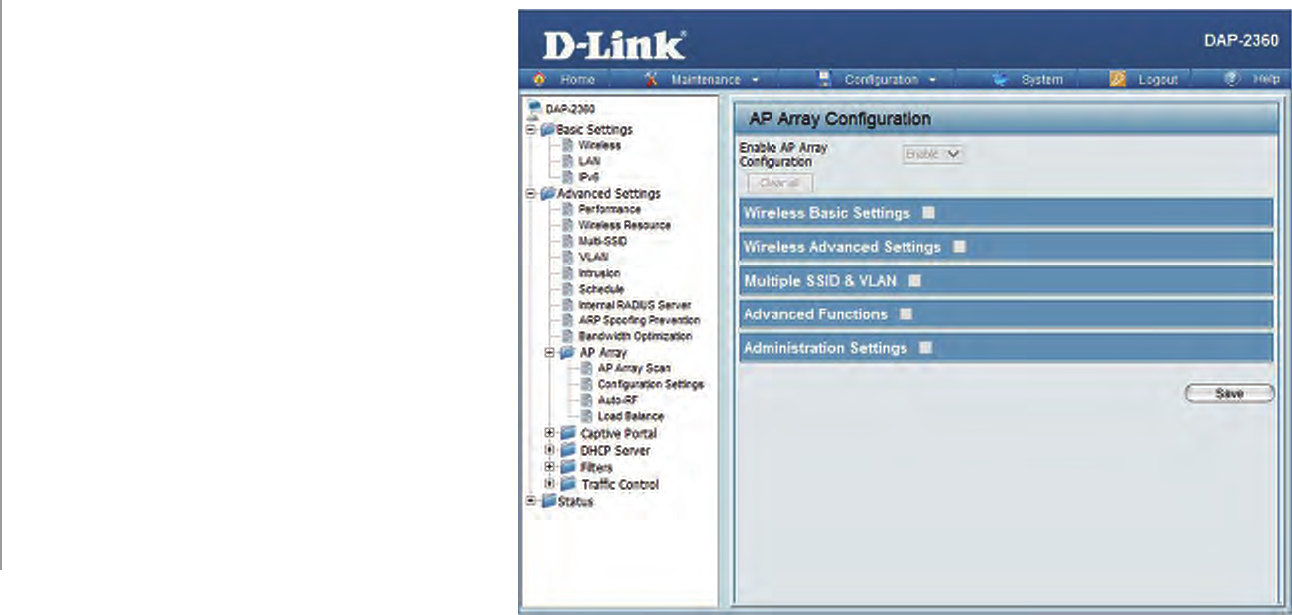The height and width of the screenshot is (615, 1292).
Task: Click the page icon beside AP Array Scan
Action: (x=588, y=368)
